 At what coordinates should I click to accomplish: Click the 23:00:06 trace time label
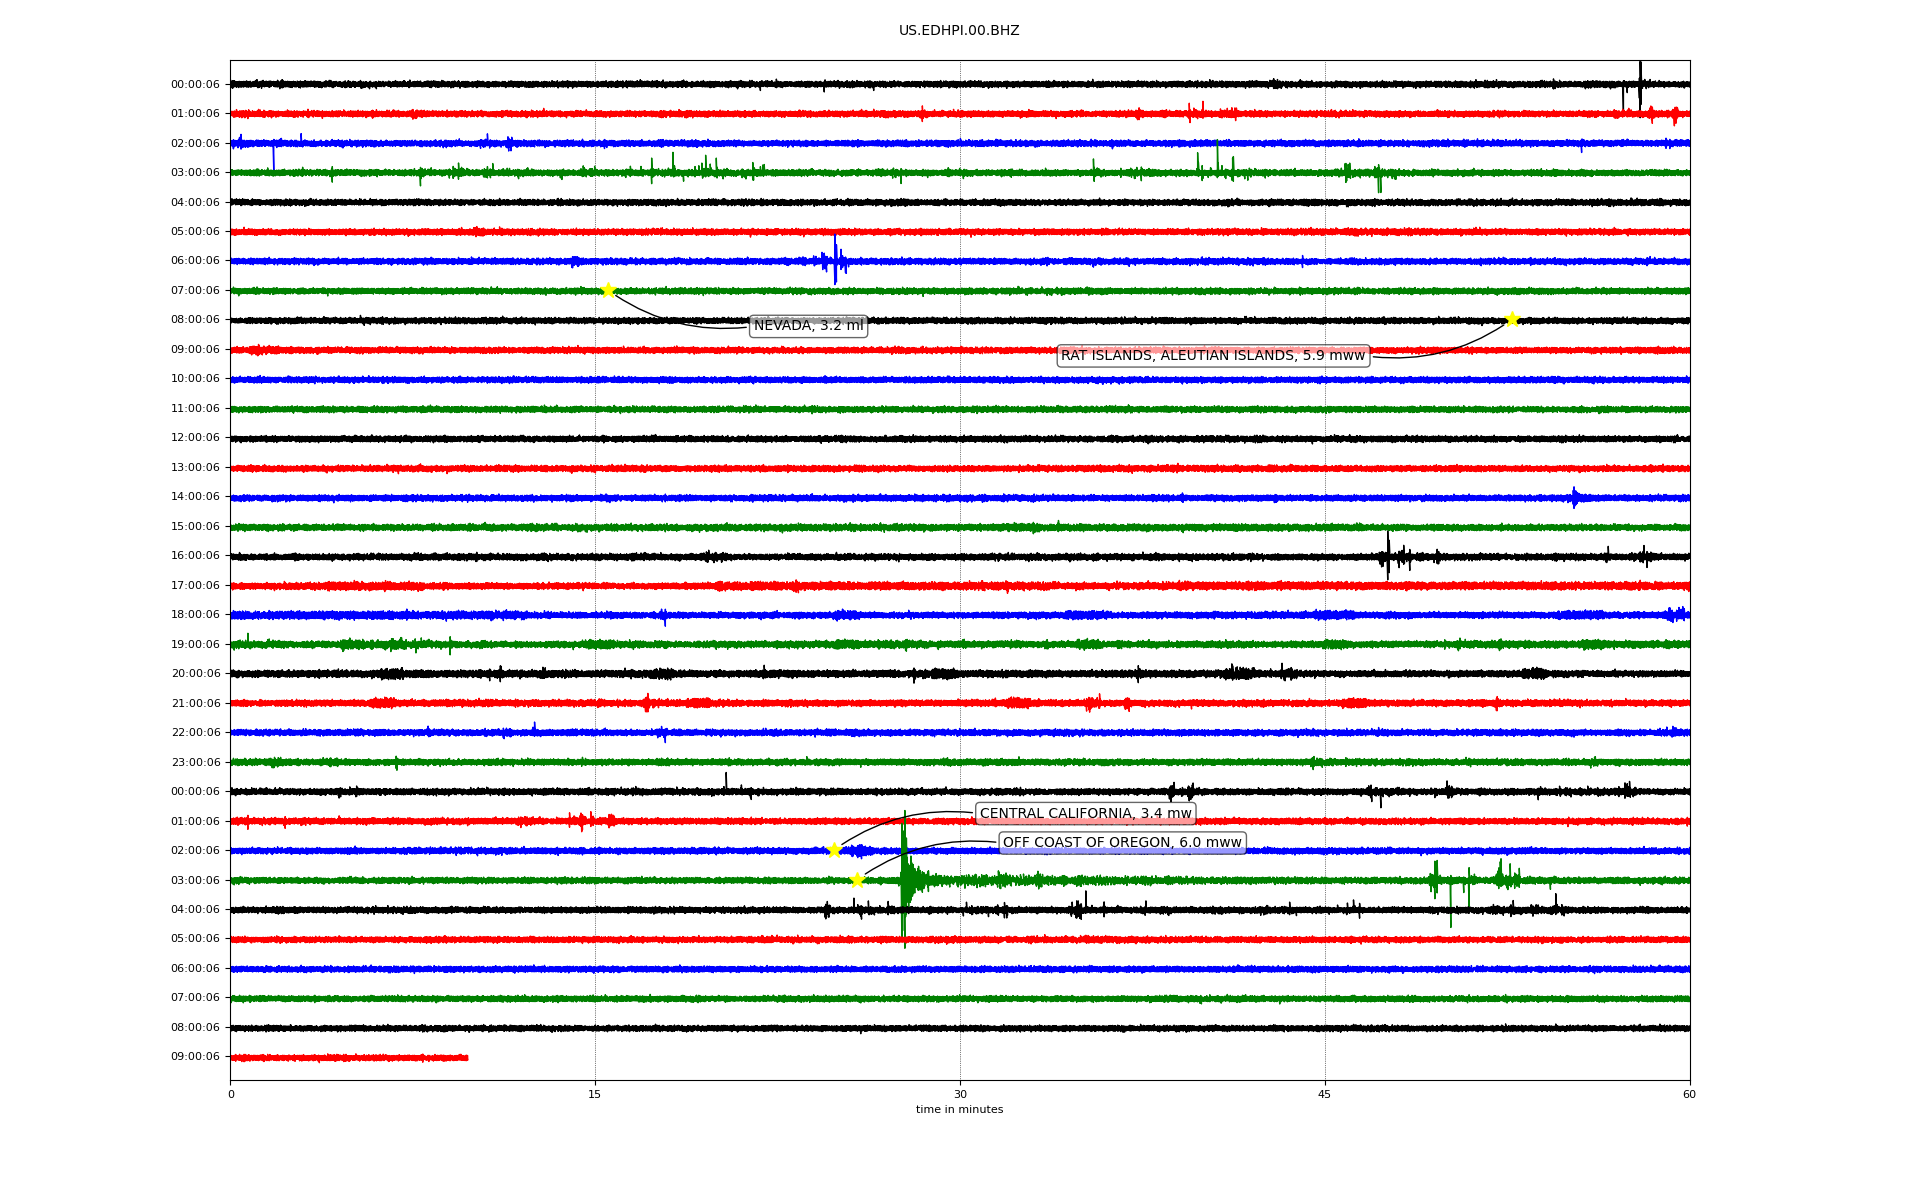click(x=195, y=763)
